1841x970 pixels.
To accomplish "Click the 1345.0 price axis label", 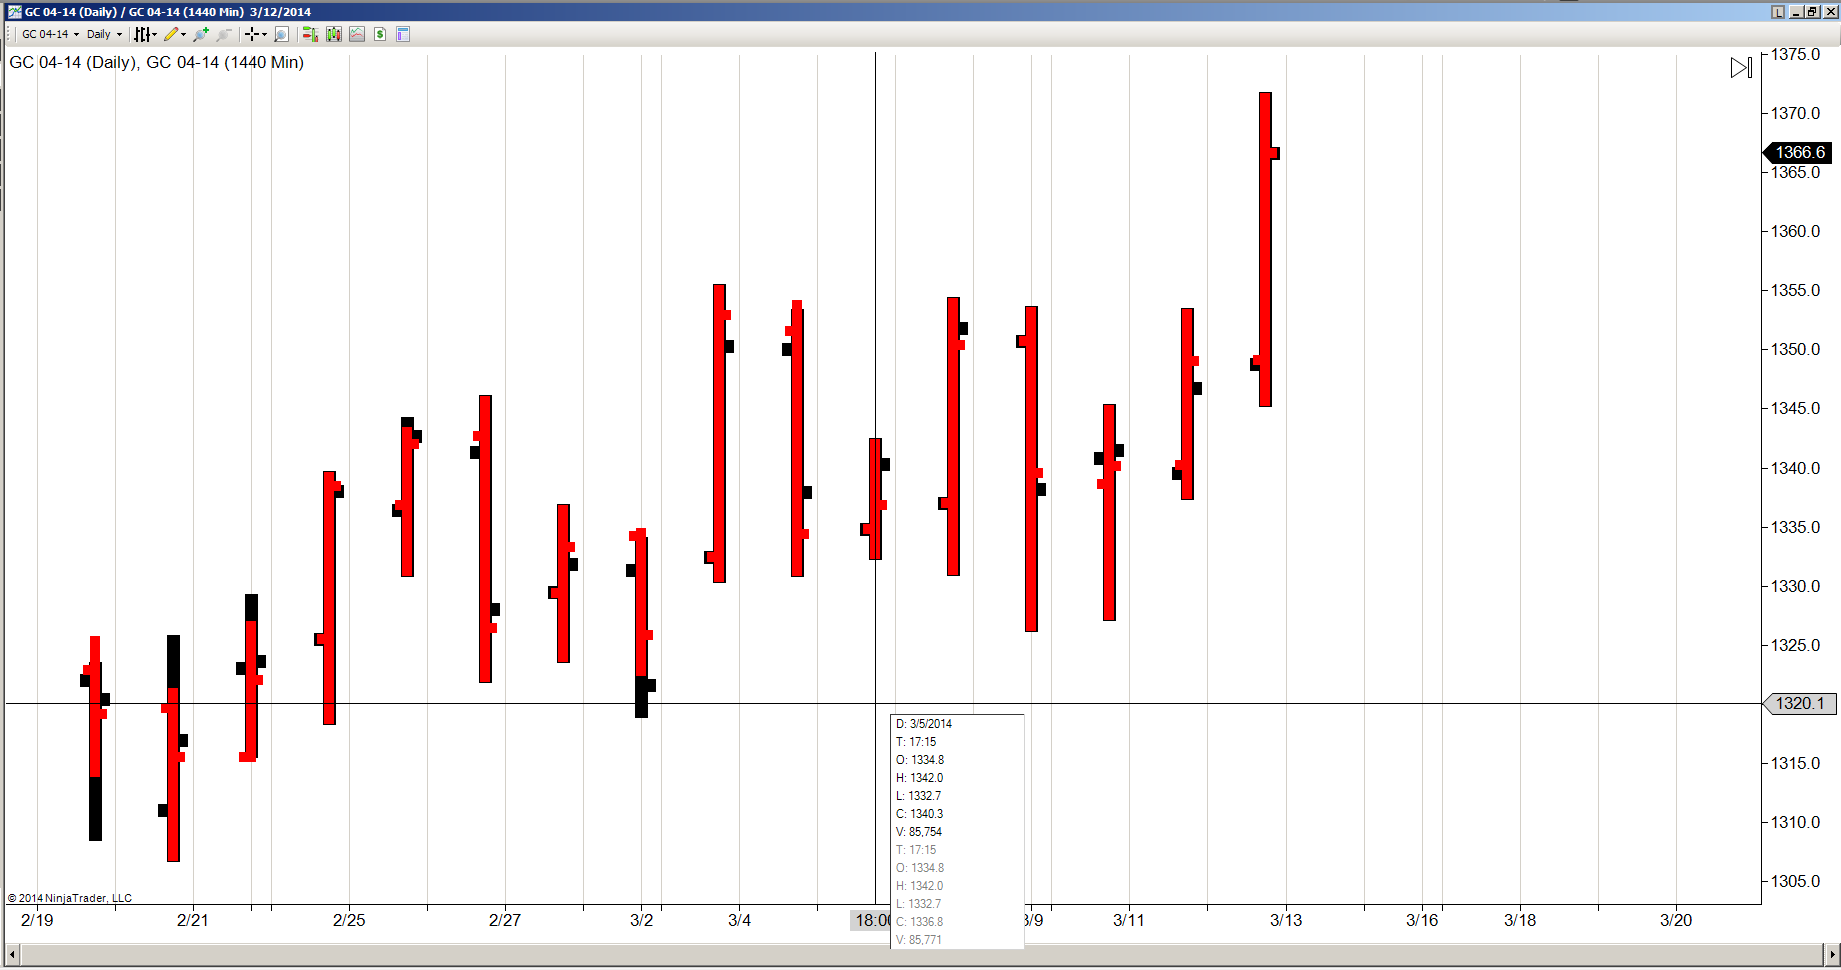I will [1796, 408].
